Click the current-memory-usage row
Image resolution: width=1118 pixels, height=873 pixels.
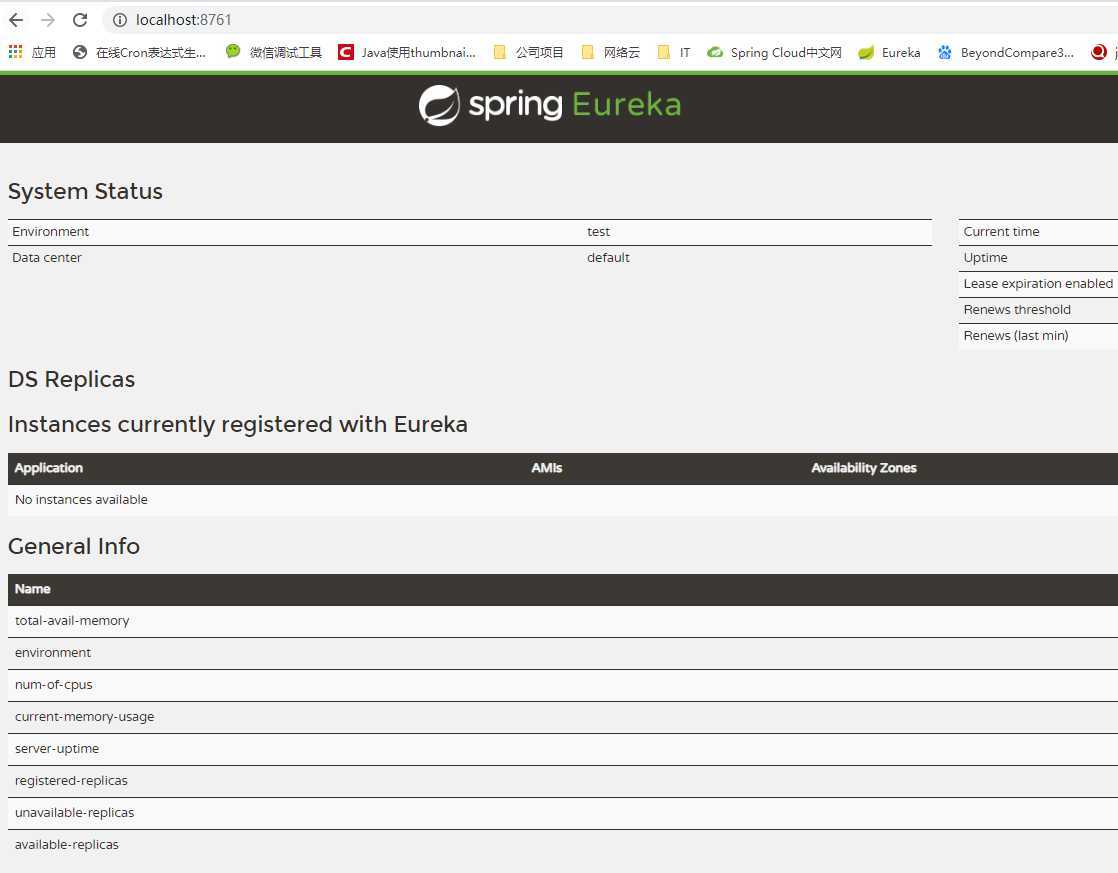click(x=563, y=717)
